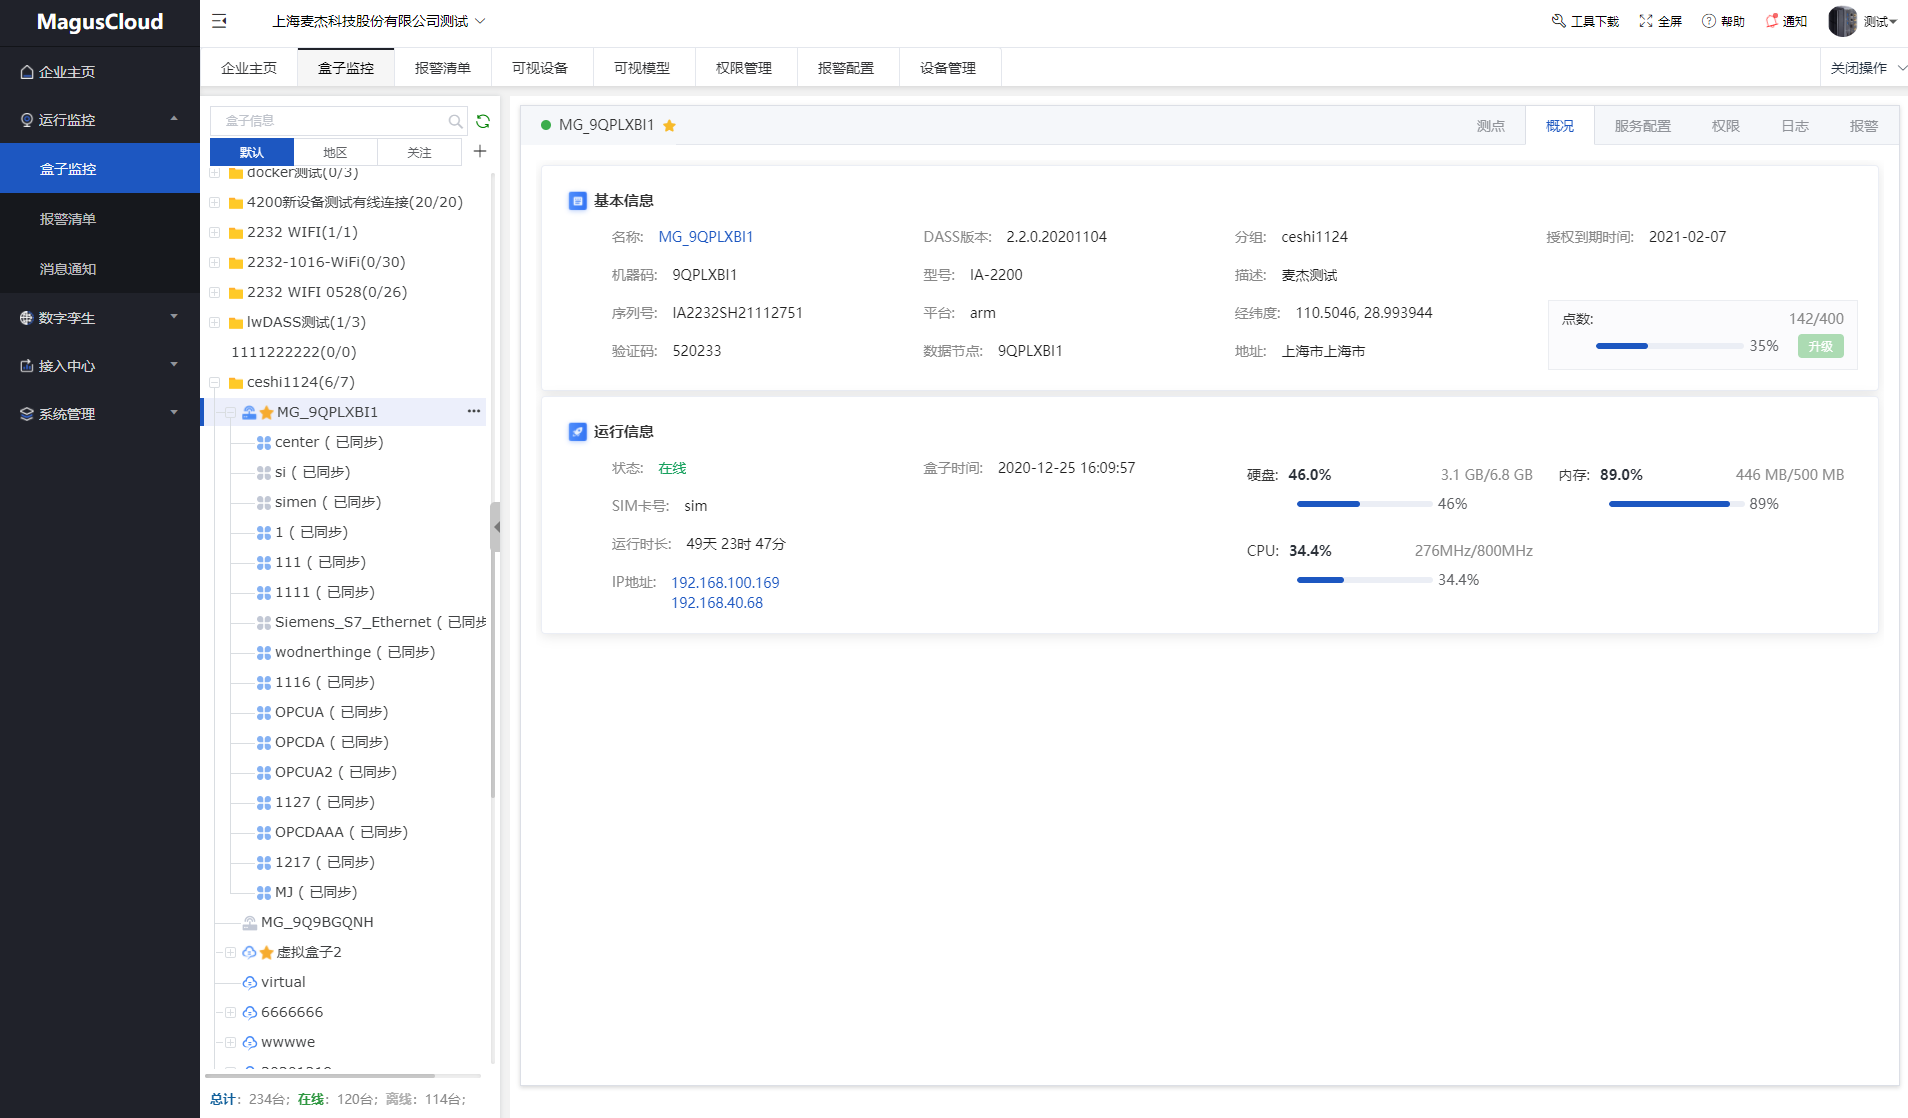Screen dimensions: 1908x1118
Task: Collapse the MG_9QPLXBI1 tree node
Action: (230, 412)
